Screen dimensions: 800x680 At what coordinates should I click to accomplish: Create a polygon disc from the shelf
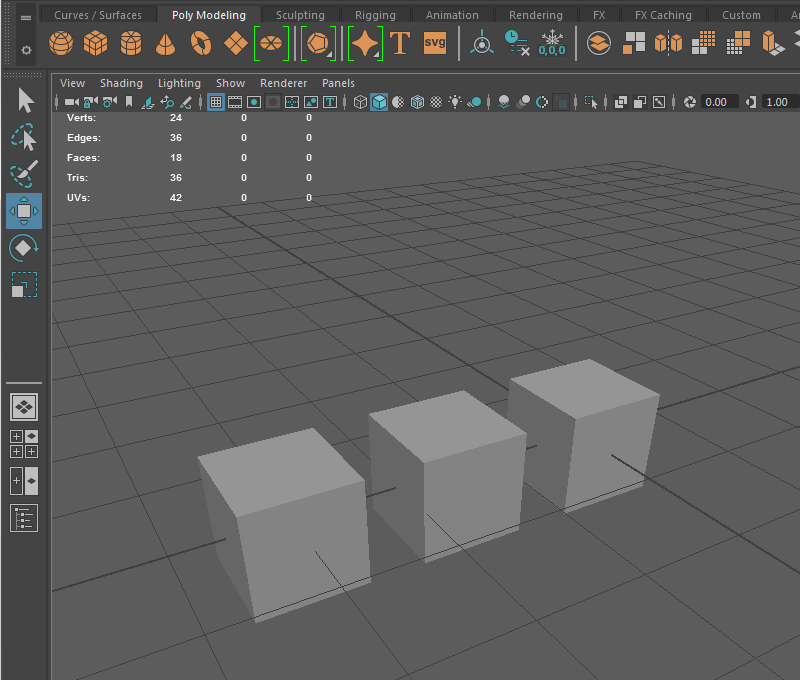coord(271,43)
